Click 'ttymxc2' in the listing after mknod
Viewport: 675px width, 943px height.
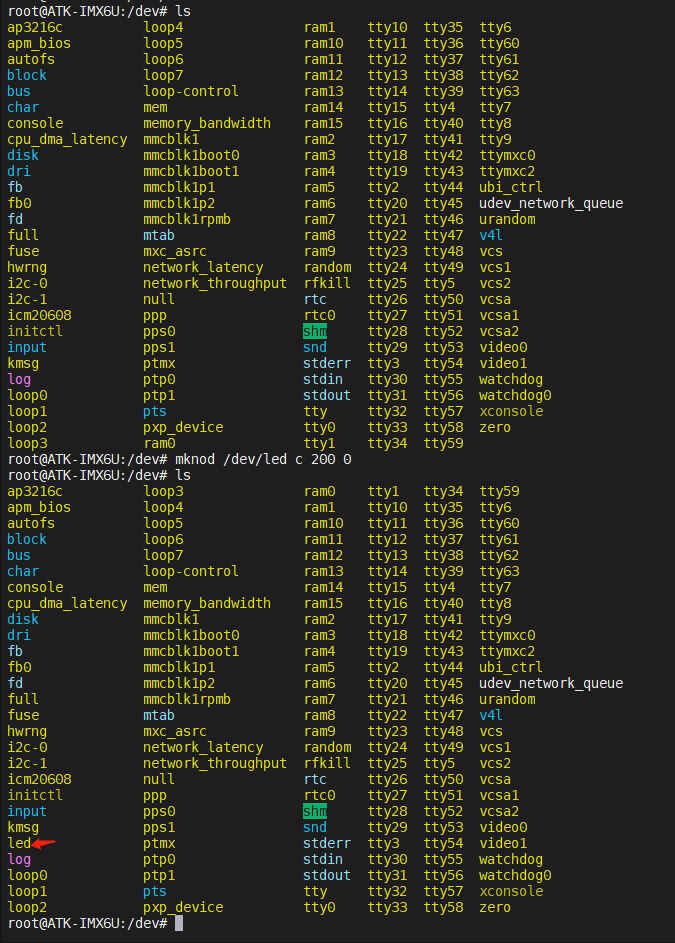click(507, 651)
